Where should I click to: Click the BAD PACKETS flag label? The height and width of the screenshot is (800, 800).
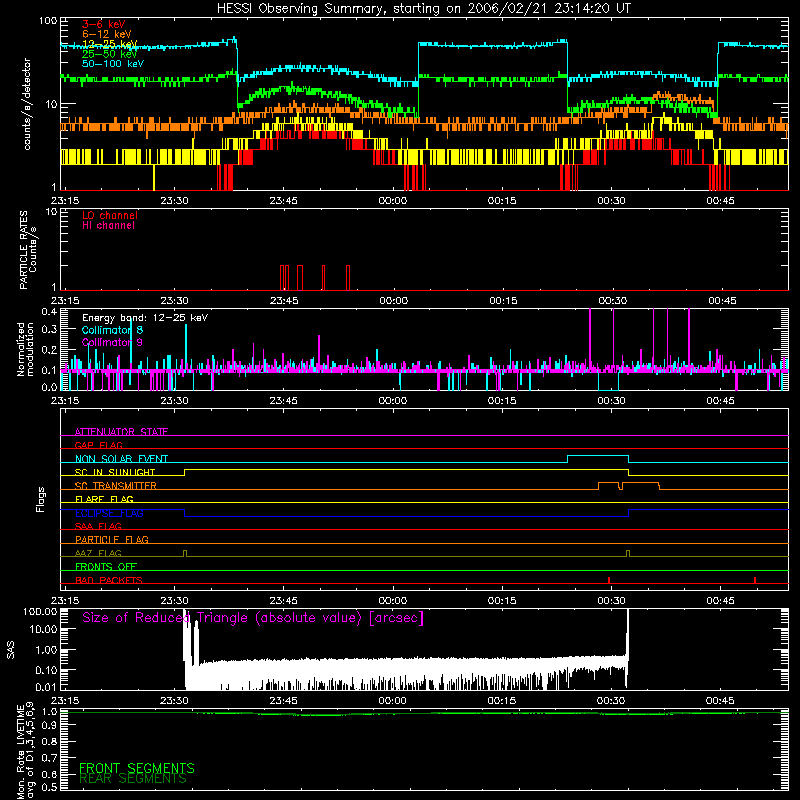109,580
